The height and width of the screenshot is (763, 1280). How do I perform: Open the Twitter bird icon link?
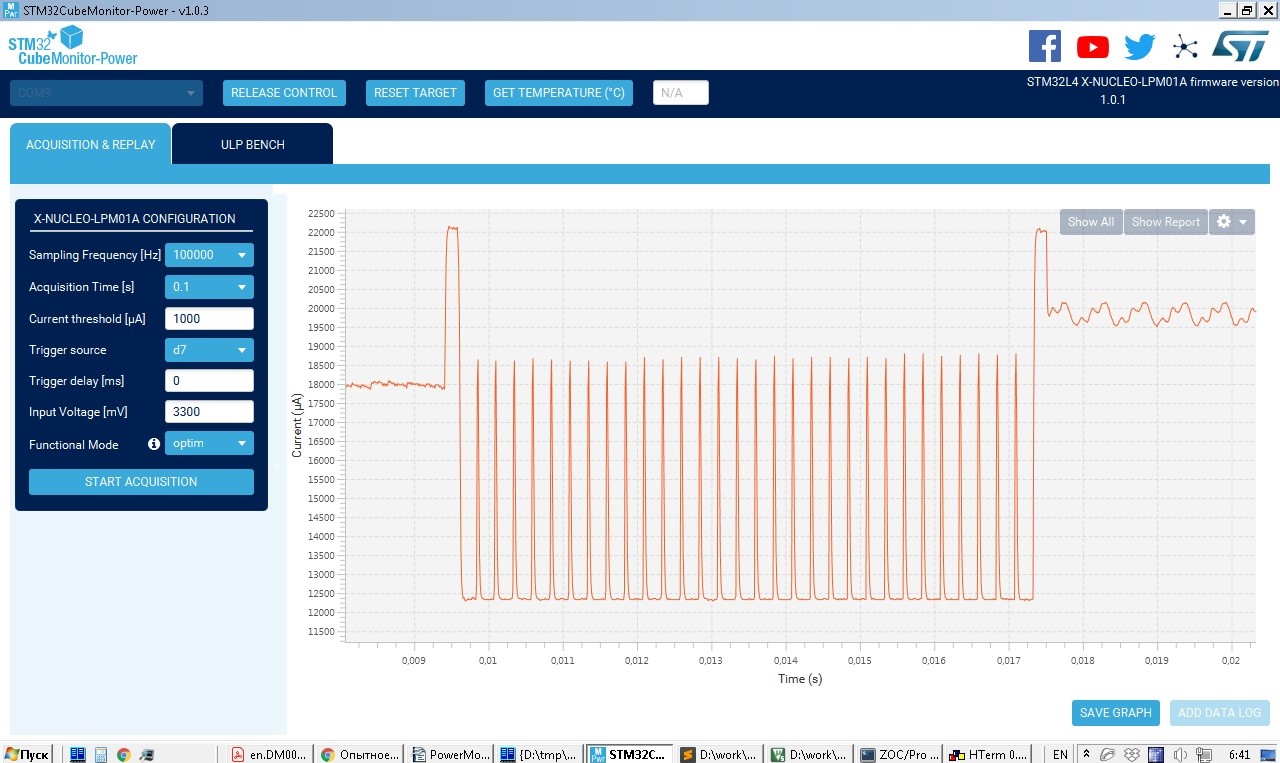(x=1140, y=47)
